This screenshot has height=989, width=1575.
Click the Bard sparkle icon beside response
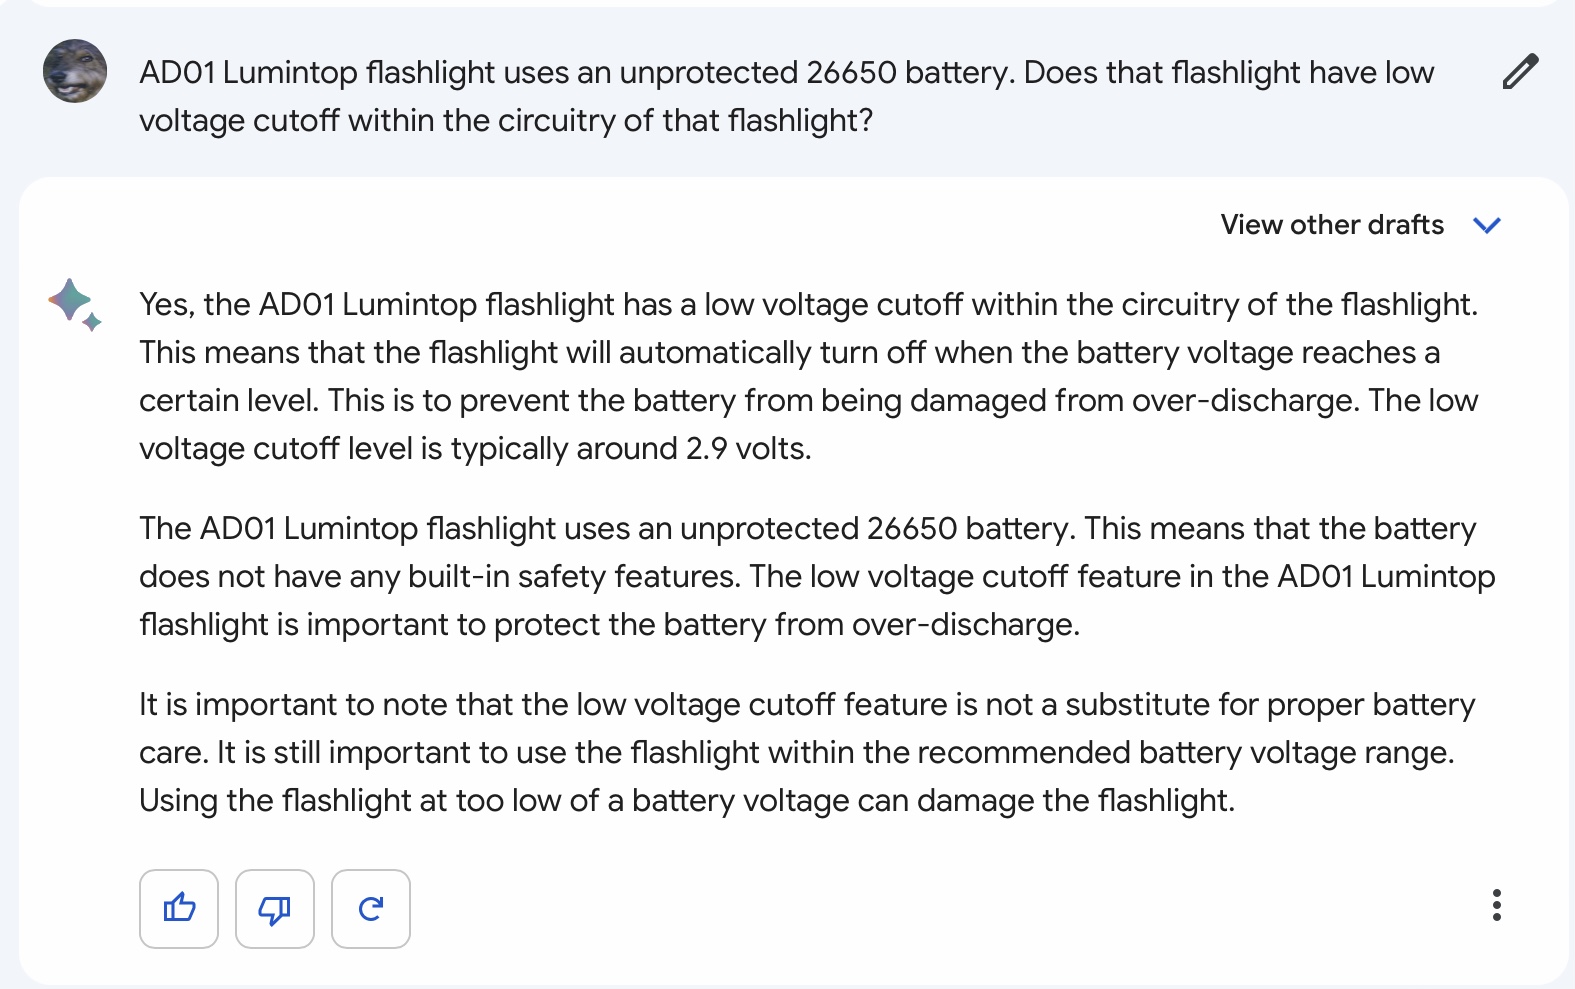(74, 304)
